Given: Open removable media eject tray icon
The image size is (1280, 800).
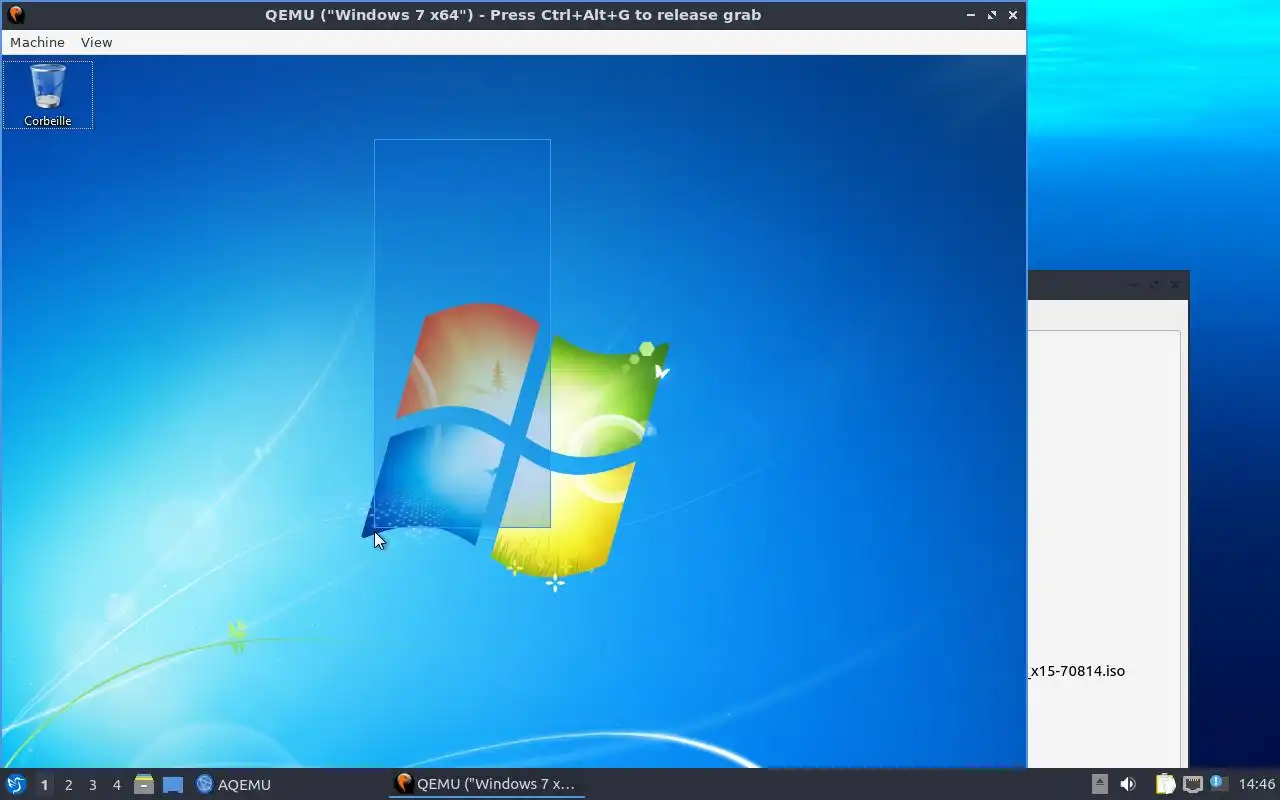Looking at the screenshot, I should [1099, 784].
